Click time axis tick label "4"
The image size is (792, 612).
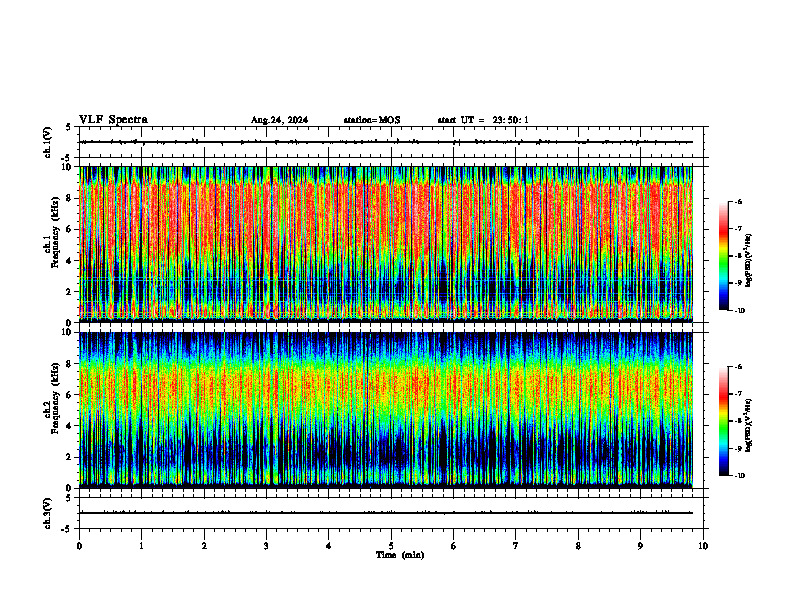click(329, 546)
